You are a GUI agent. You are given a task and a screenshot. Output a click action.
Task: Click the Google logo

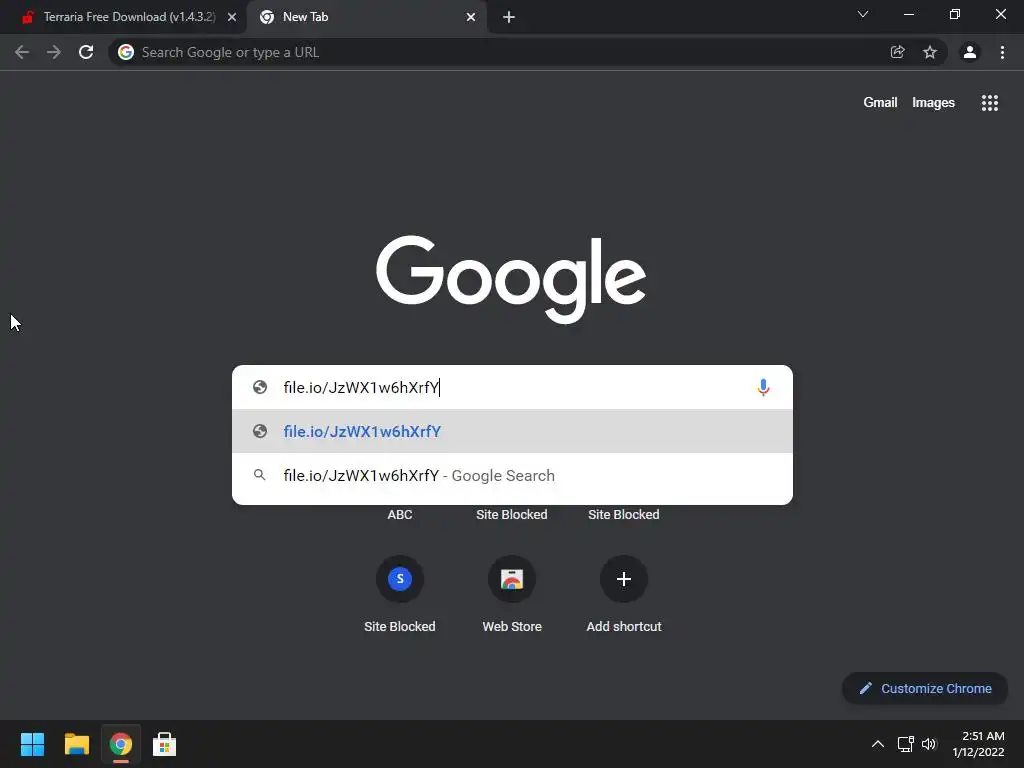tap(511, 279)
